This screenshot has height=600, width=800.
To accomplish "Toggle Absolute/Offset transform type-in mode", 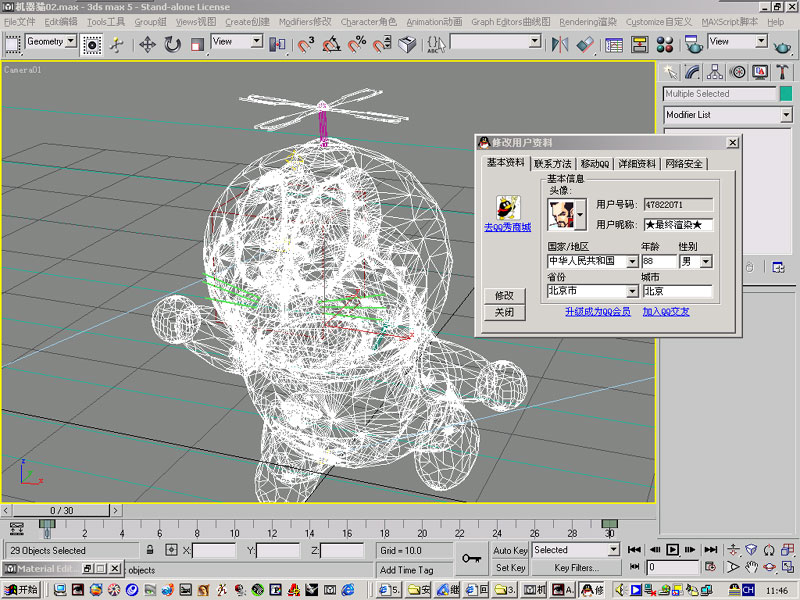I will tap(171, 550).
